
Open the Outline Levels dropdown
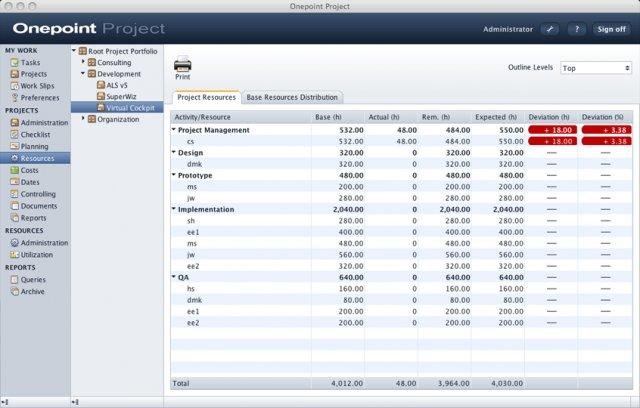pyautogui.click(x=596, y=68)
